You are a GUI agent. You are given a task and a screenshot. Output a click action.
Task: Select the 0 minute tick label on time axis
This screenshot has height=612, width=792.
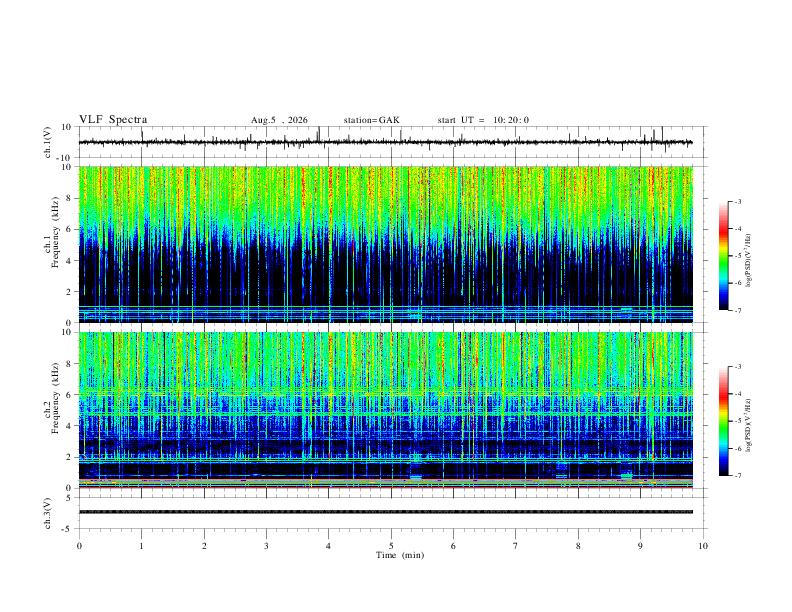(79, 546)
